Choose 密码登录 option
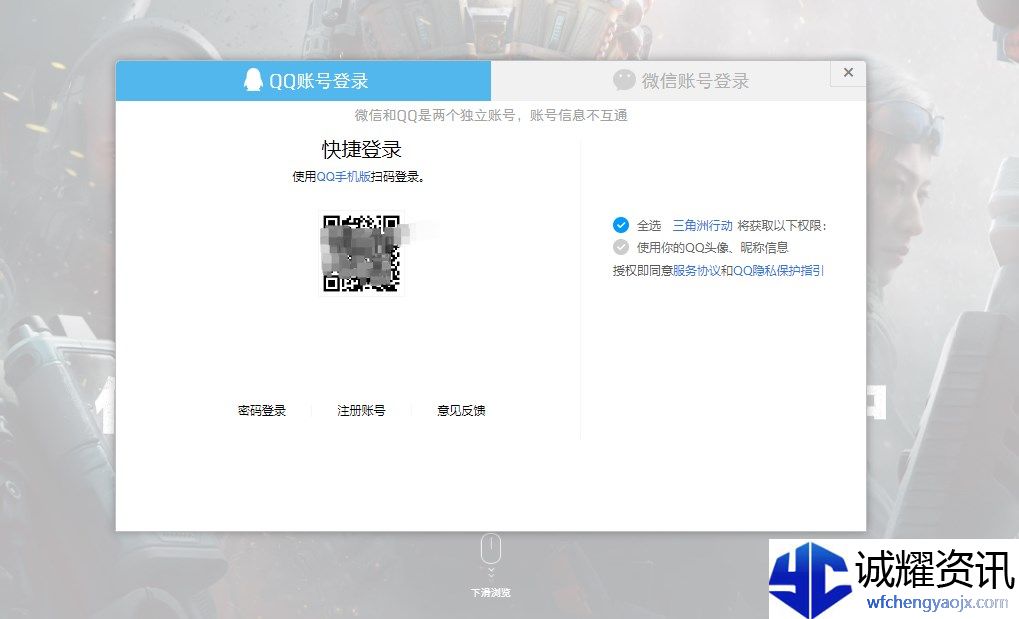Screen dimensions: 1019x619 [x=262, y=410]
